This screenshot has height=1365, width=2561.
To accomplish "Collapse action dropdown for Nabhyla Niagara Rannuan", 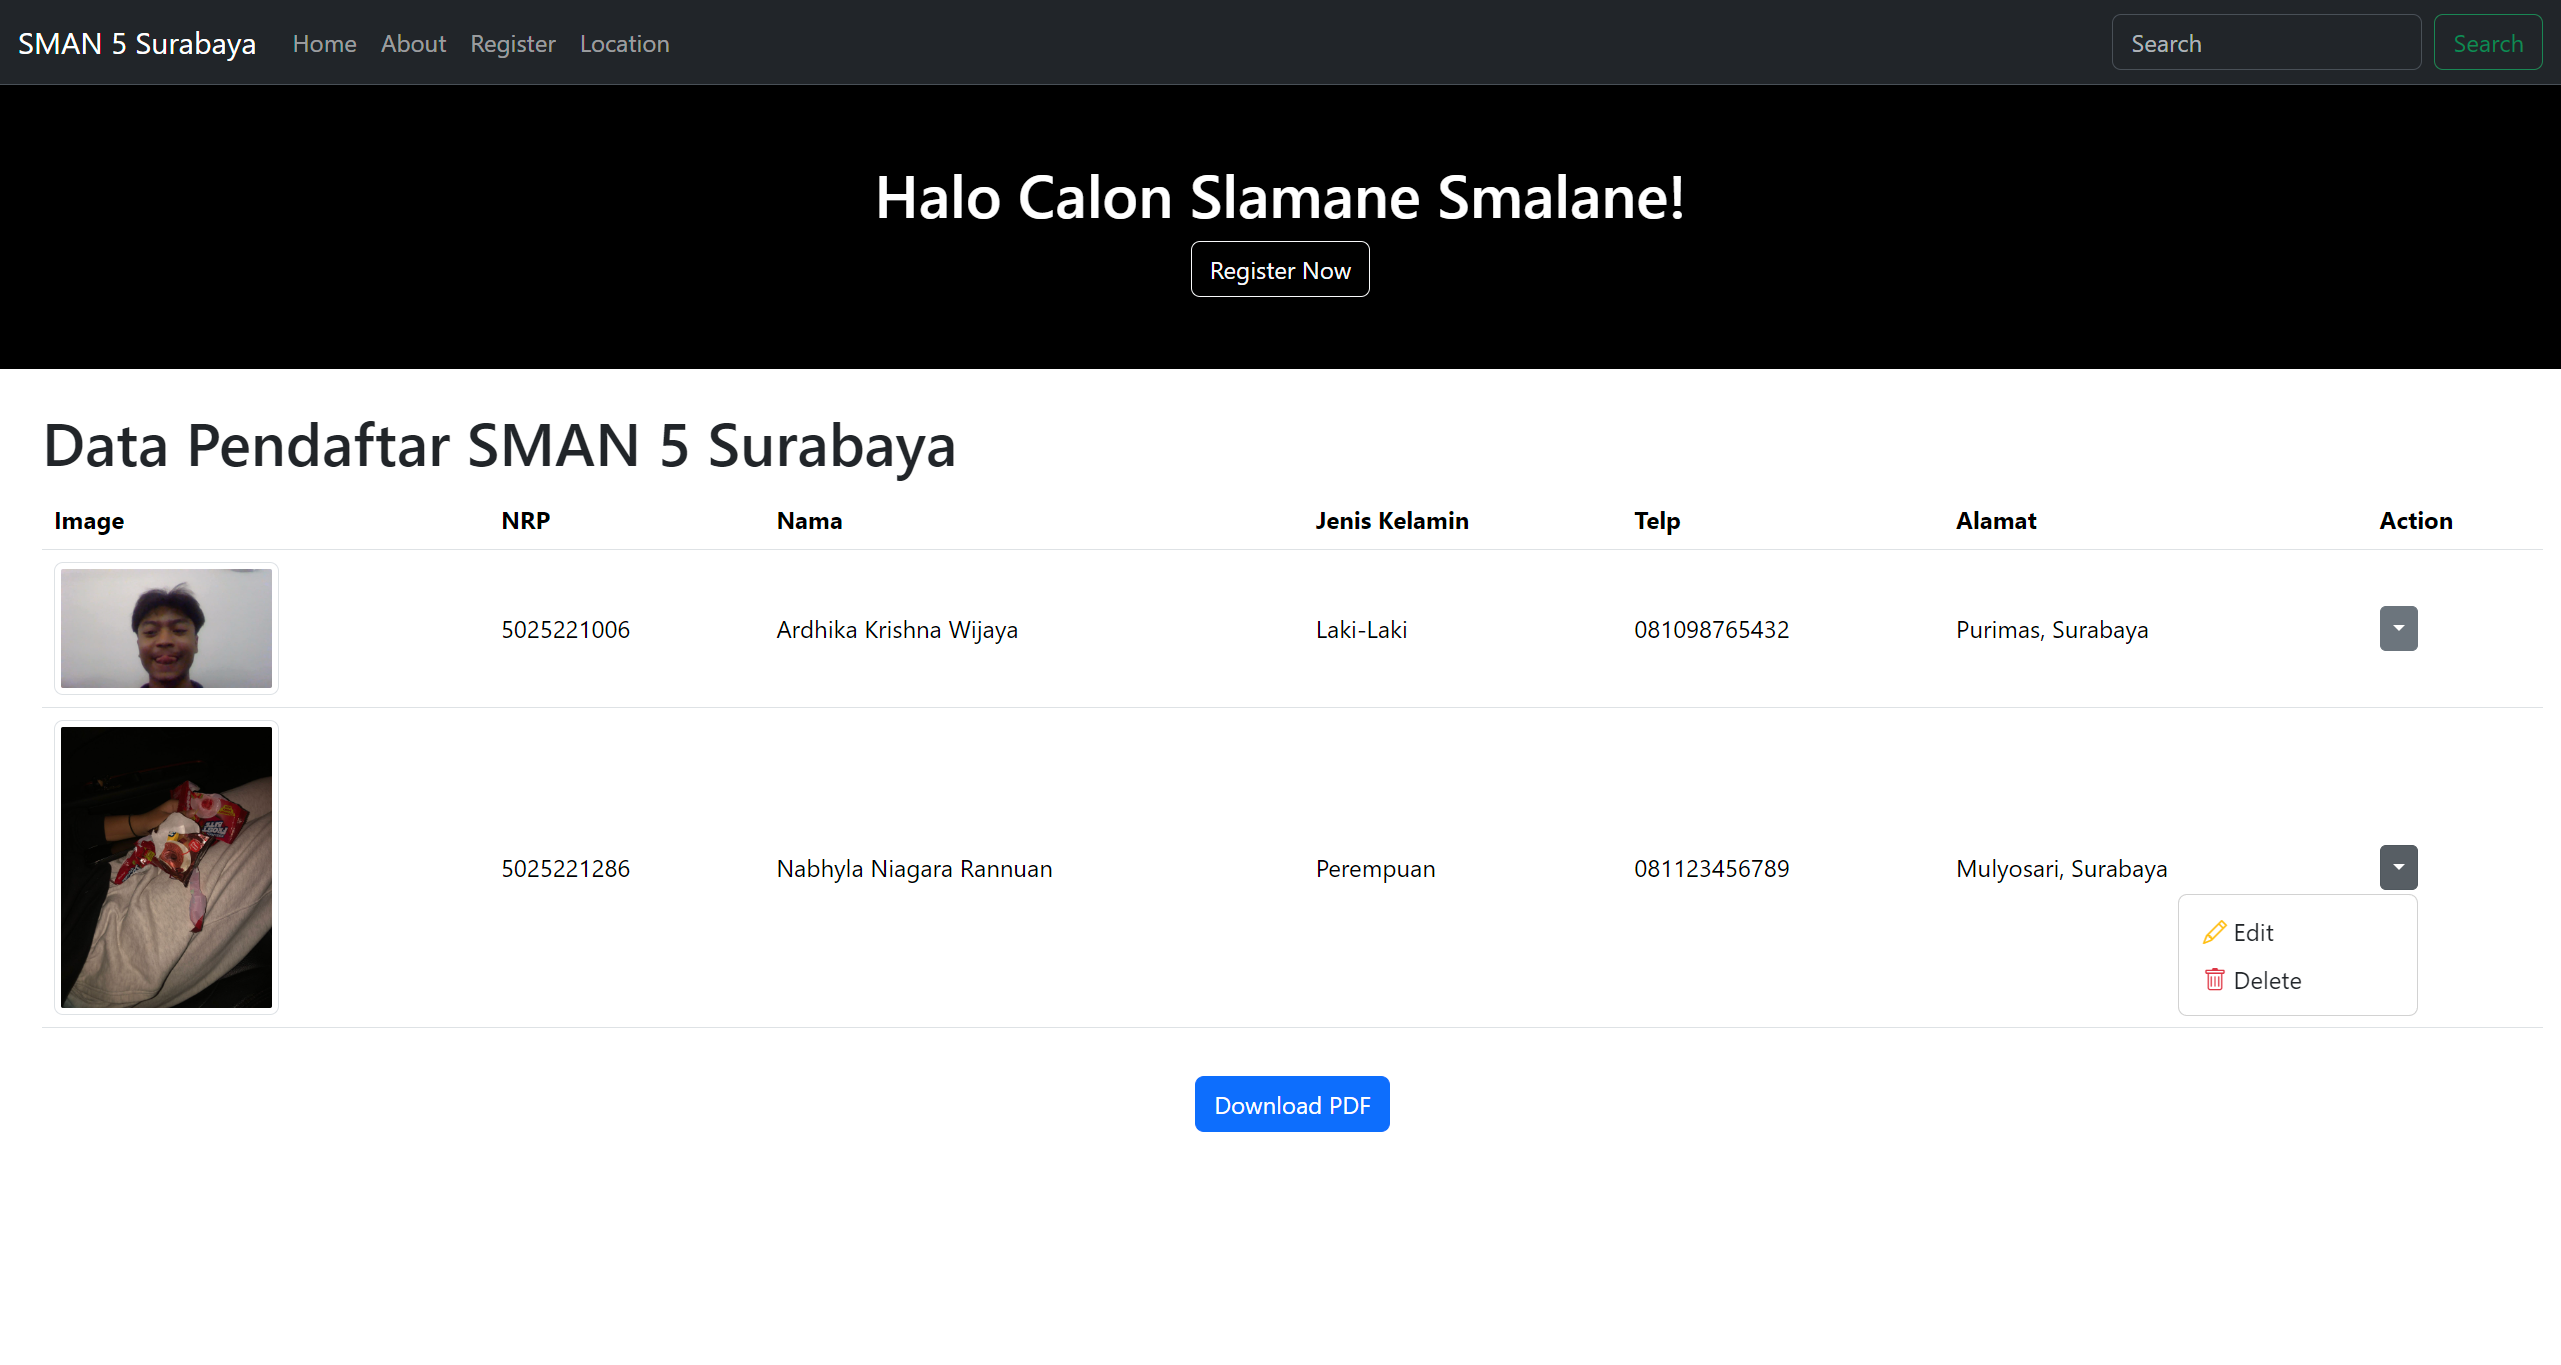I will 2398,867.
